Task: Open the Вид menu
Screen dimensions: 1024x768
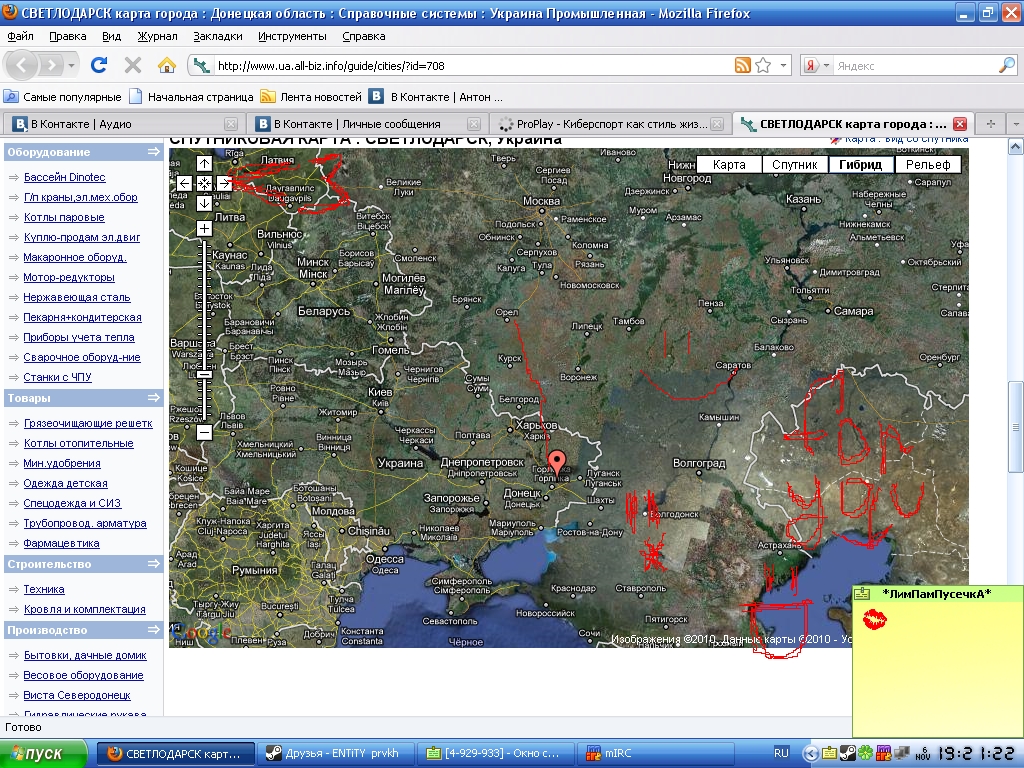Action: coord(112,36)
